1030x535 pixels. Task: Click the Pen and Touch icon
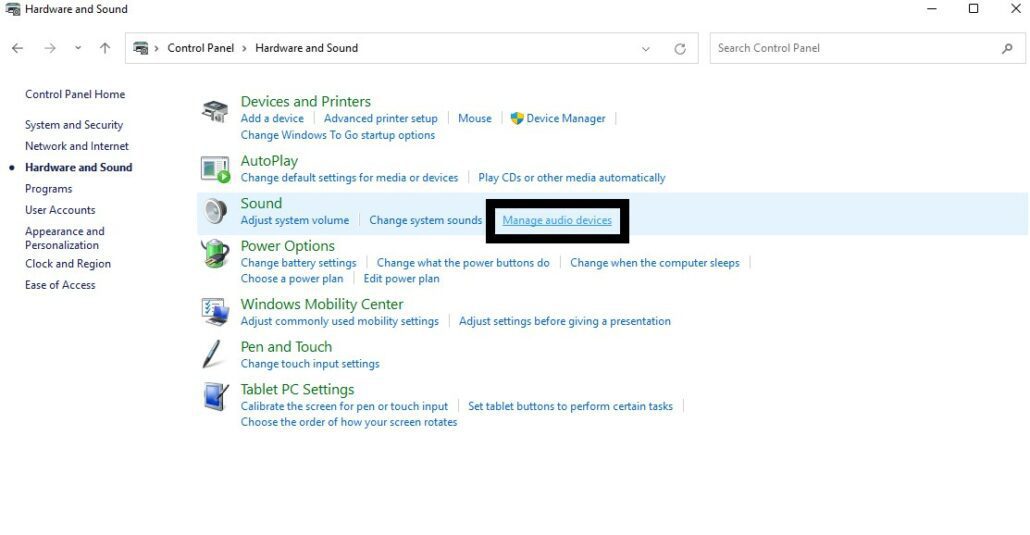point(213,354)
